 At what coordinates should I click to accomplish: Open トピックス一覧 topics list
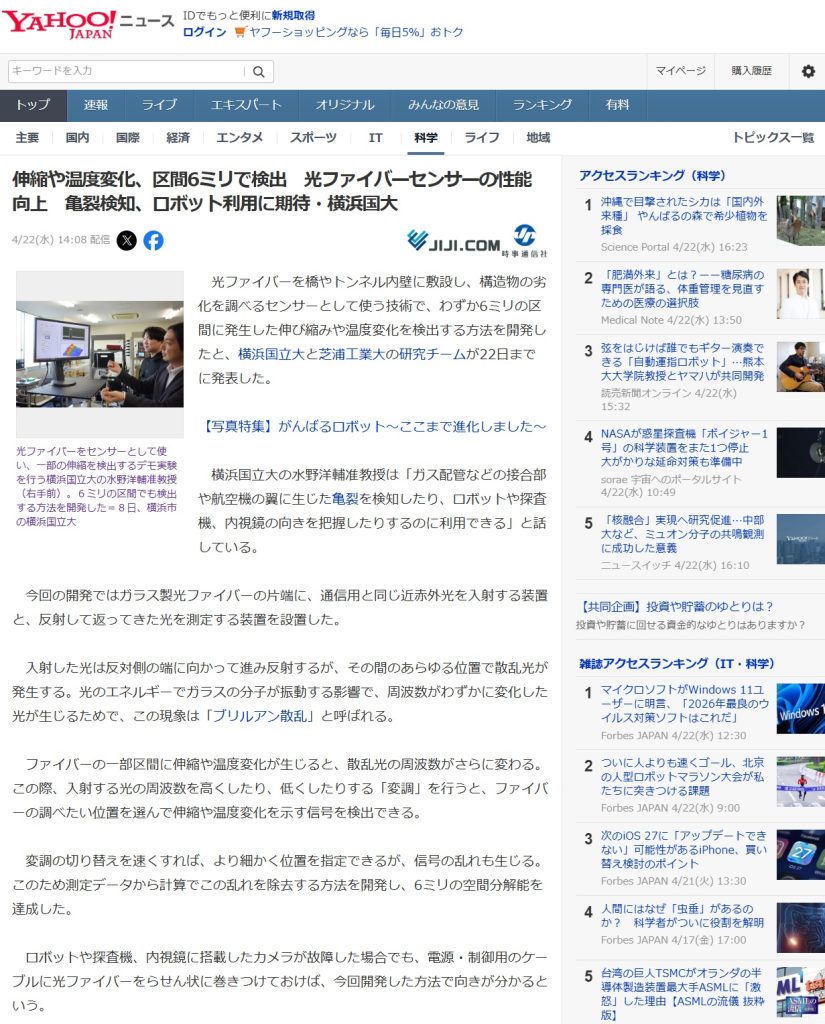(772, 138)
